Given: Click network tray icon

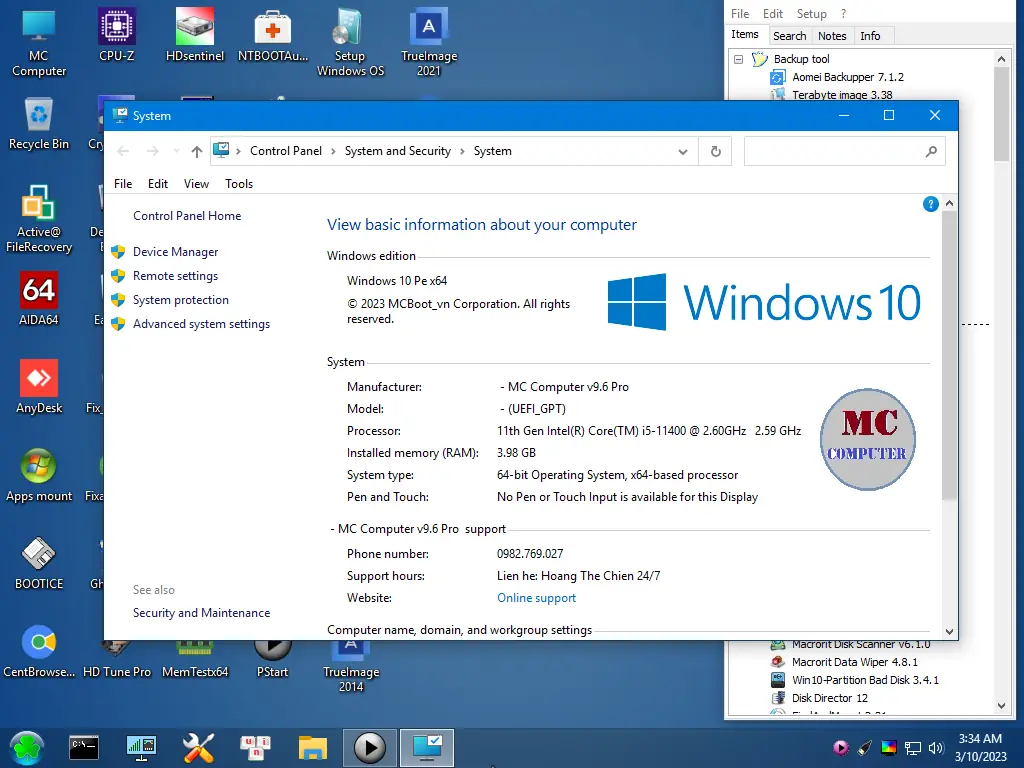Looking at the screenshot, I should click(912, 748).
